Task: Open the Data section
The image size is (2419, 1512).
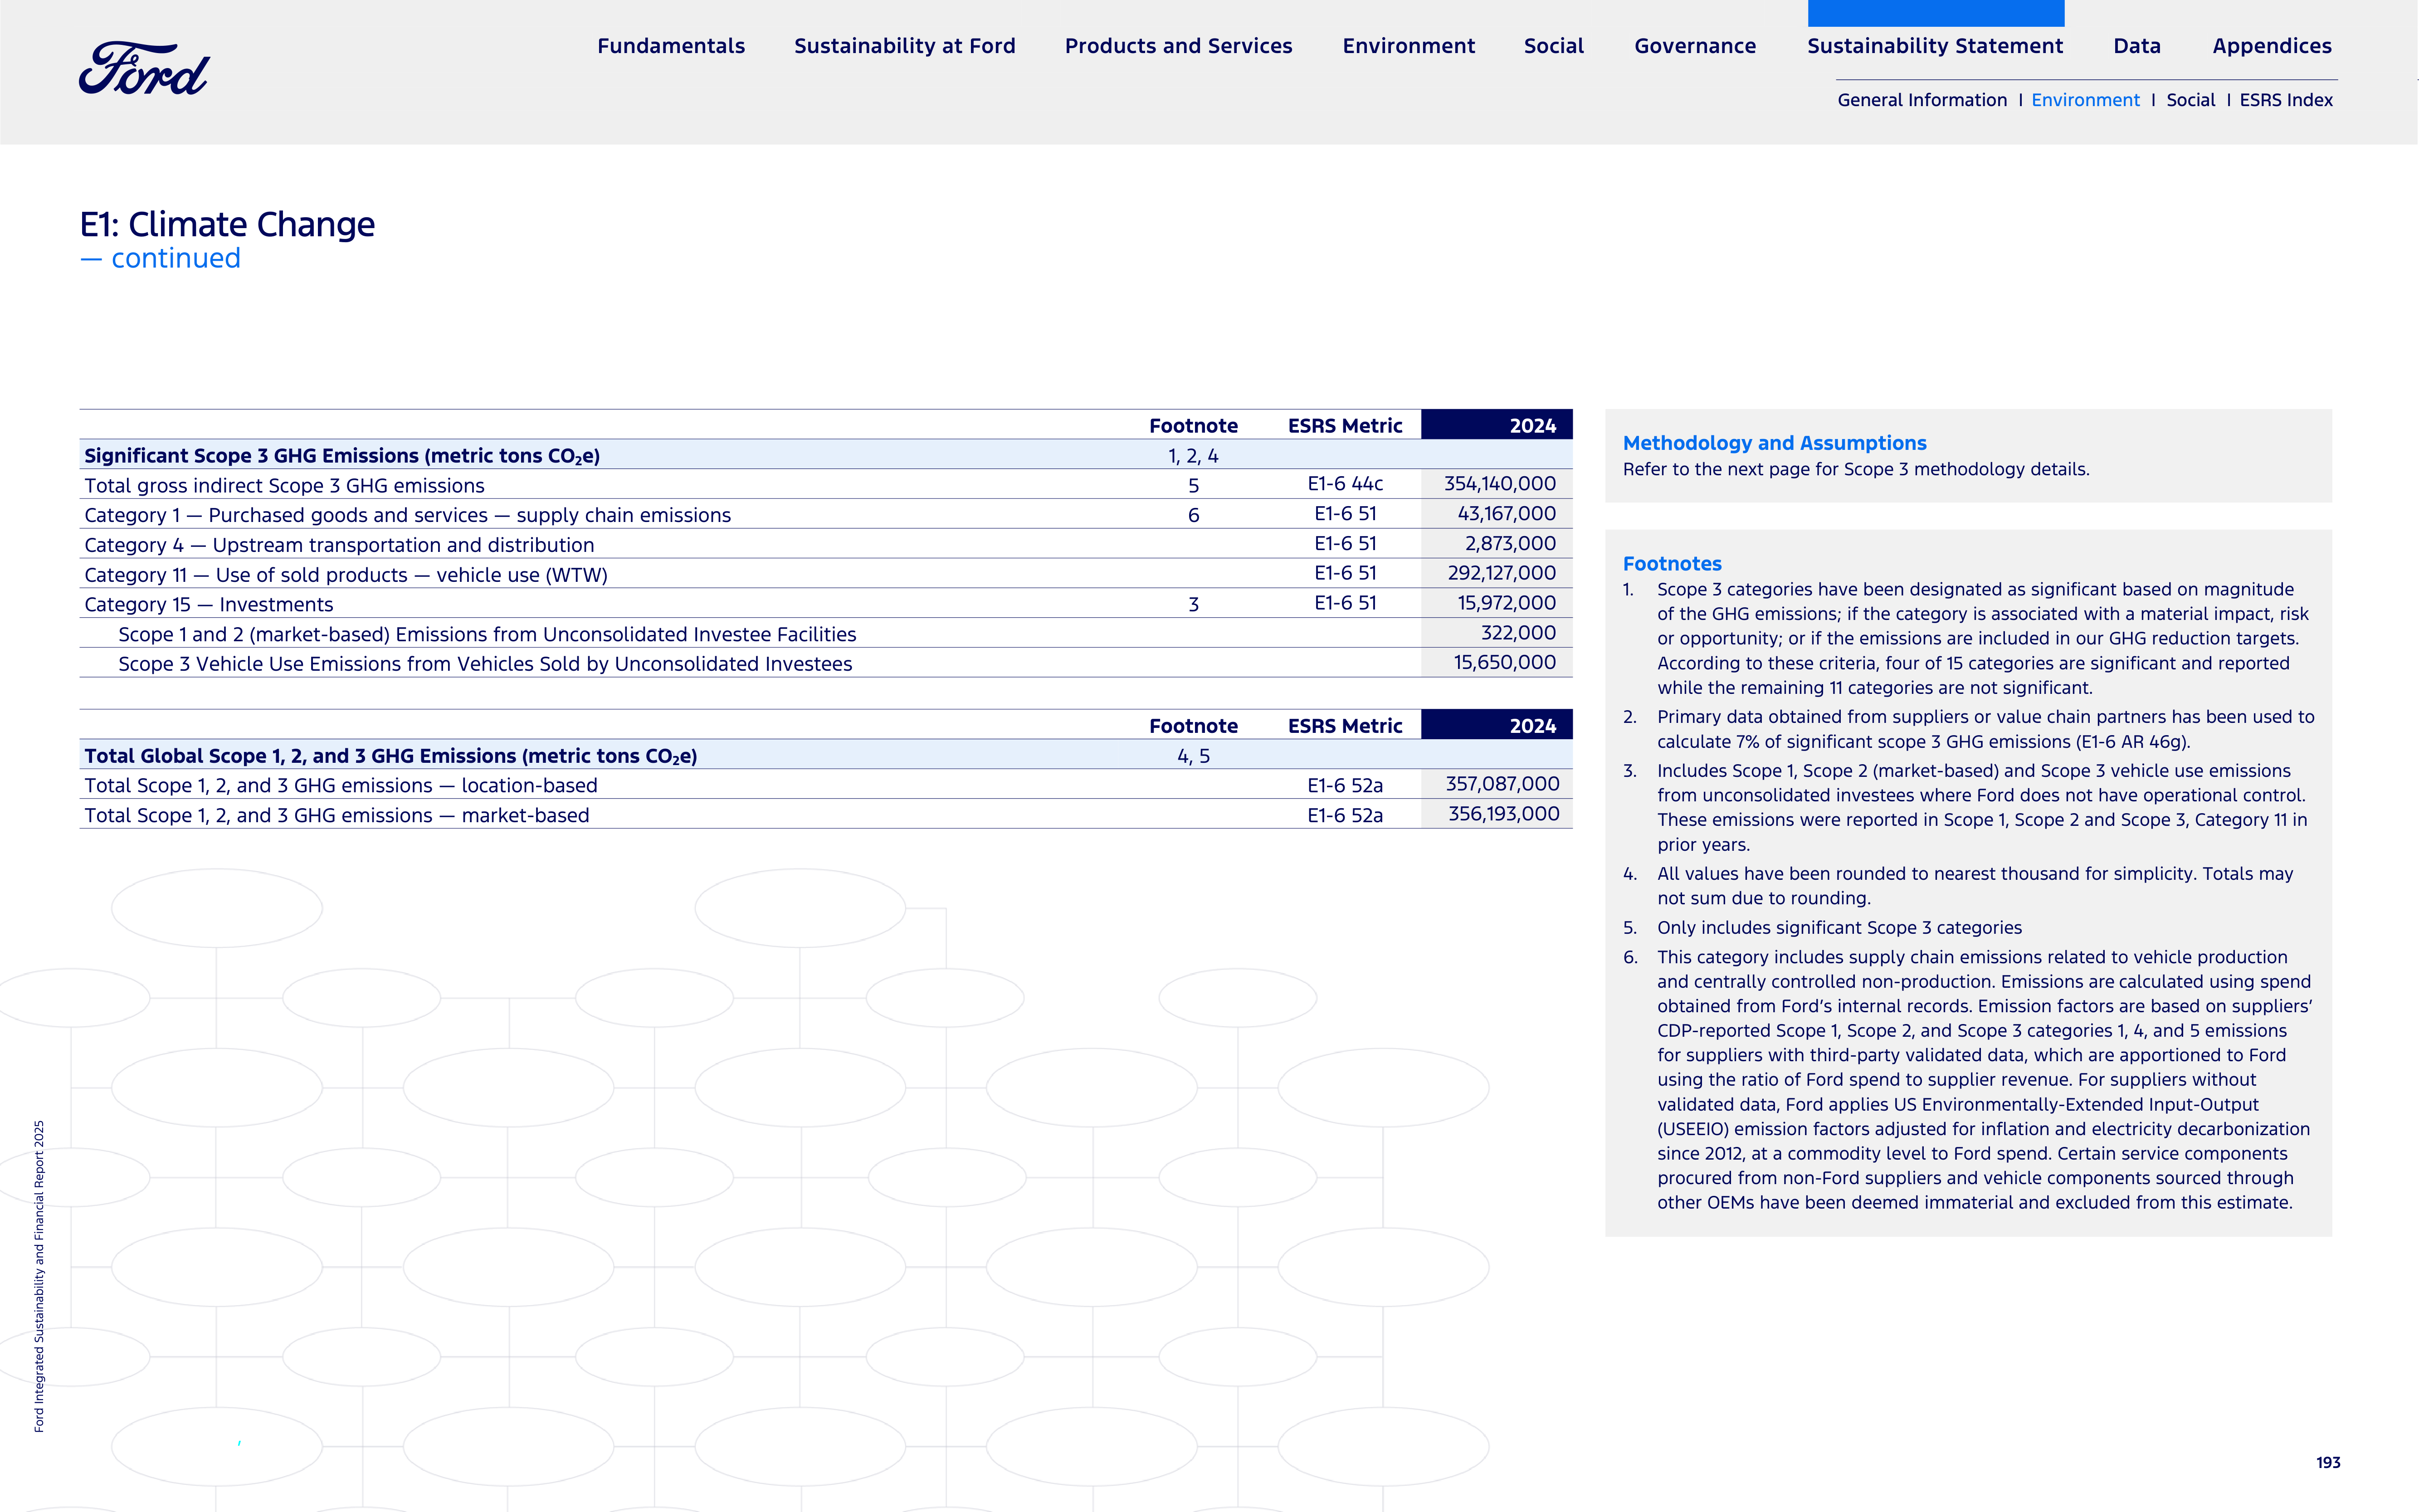Action: coord(2136,46)
